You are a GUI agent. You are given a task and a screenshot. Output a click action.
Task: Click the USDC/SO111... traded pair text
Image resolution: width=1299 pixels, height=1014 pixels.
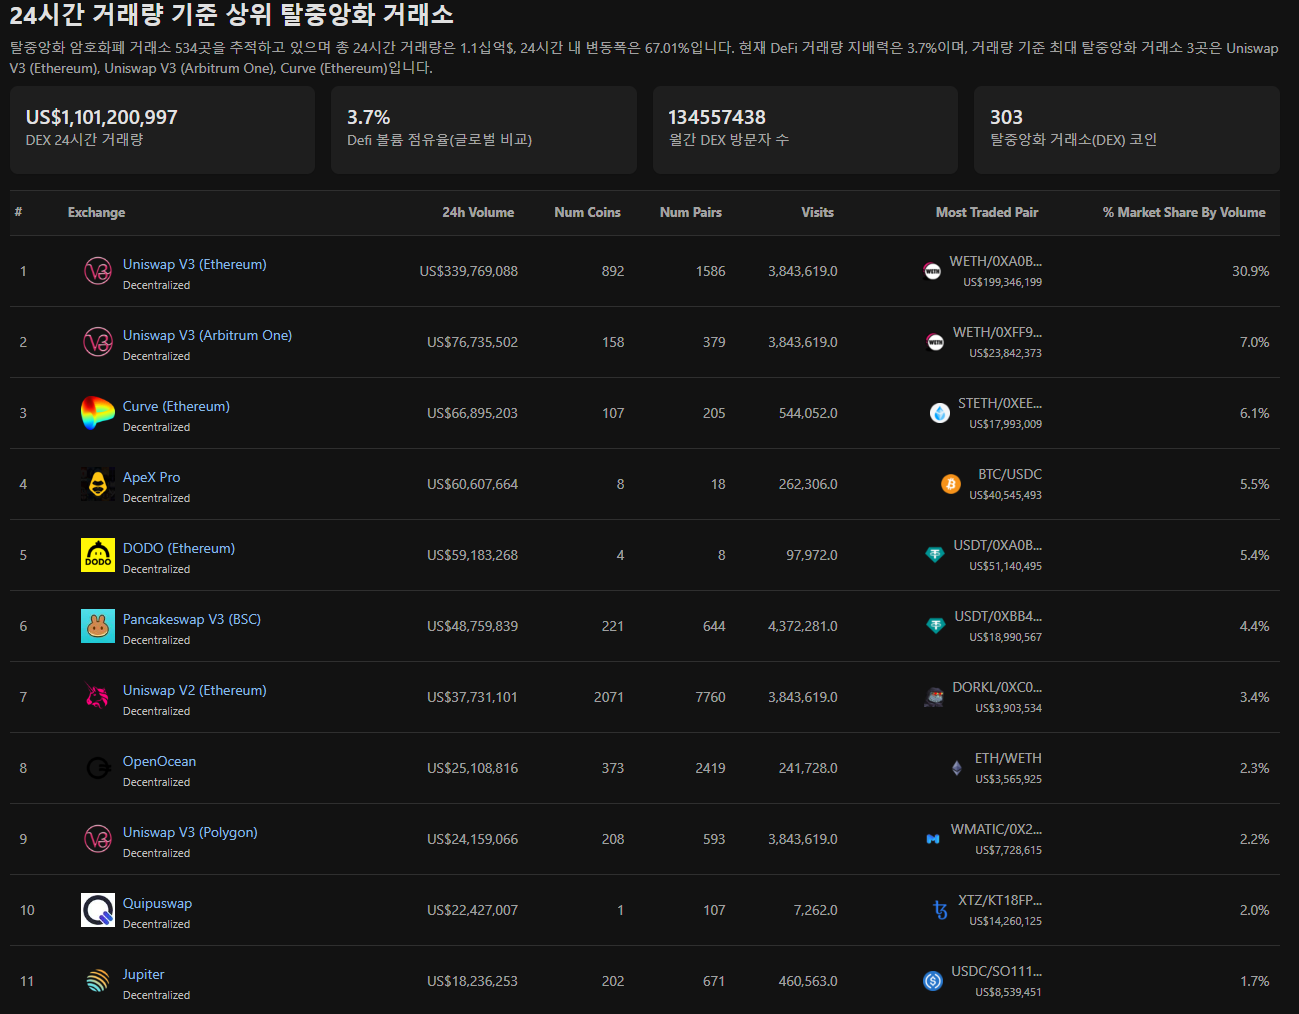(x=996, y=971)
